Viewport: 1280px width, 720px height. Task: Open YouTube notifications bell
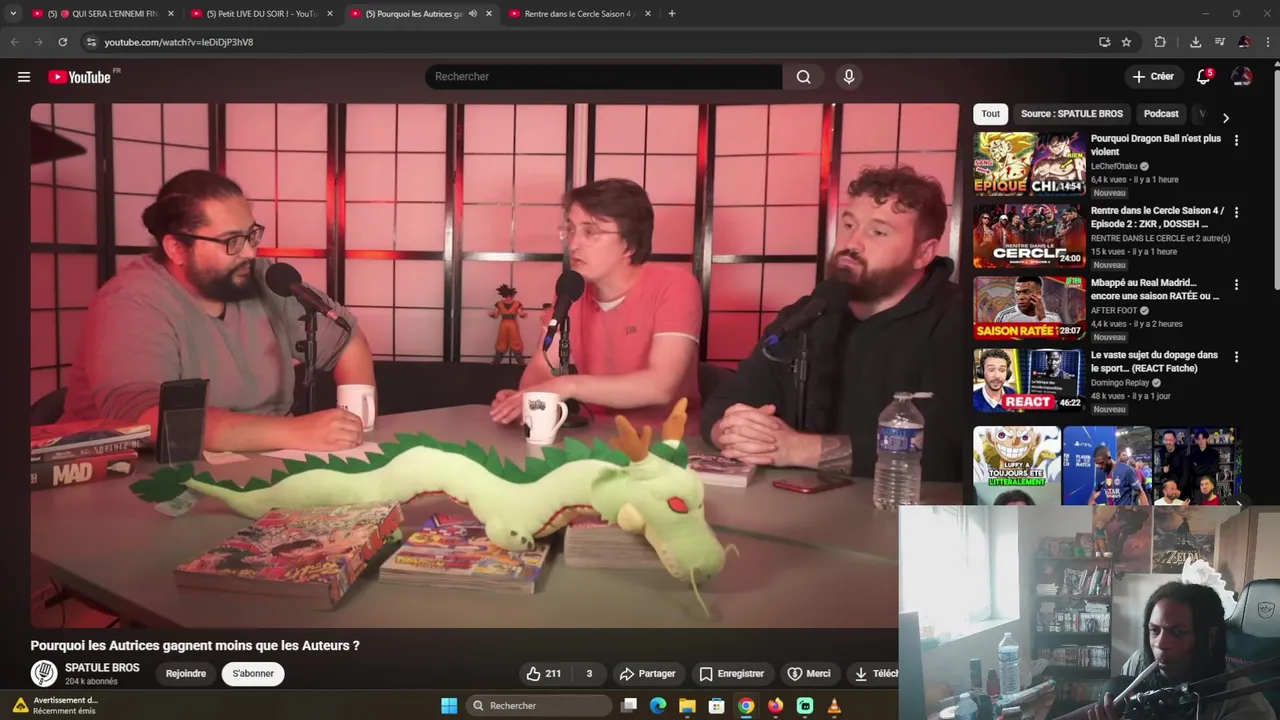(x=1204, y=77)
